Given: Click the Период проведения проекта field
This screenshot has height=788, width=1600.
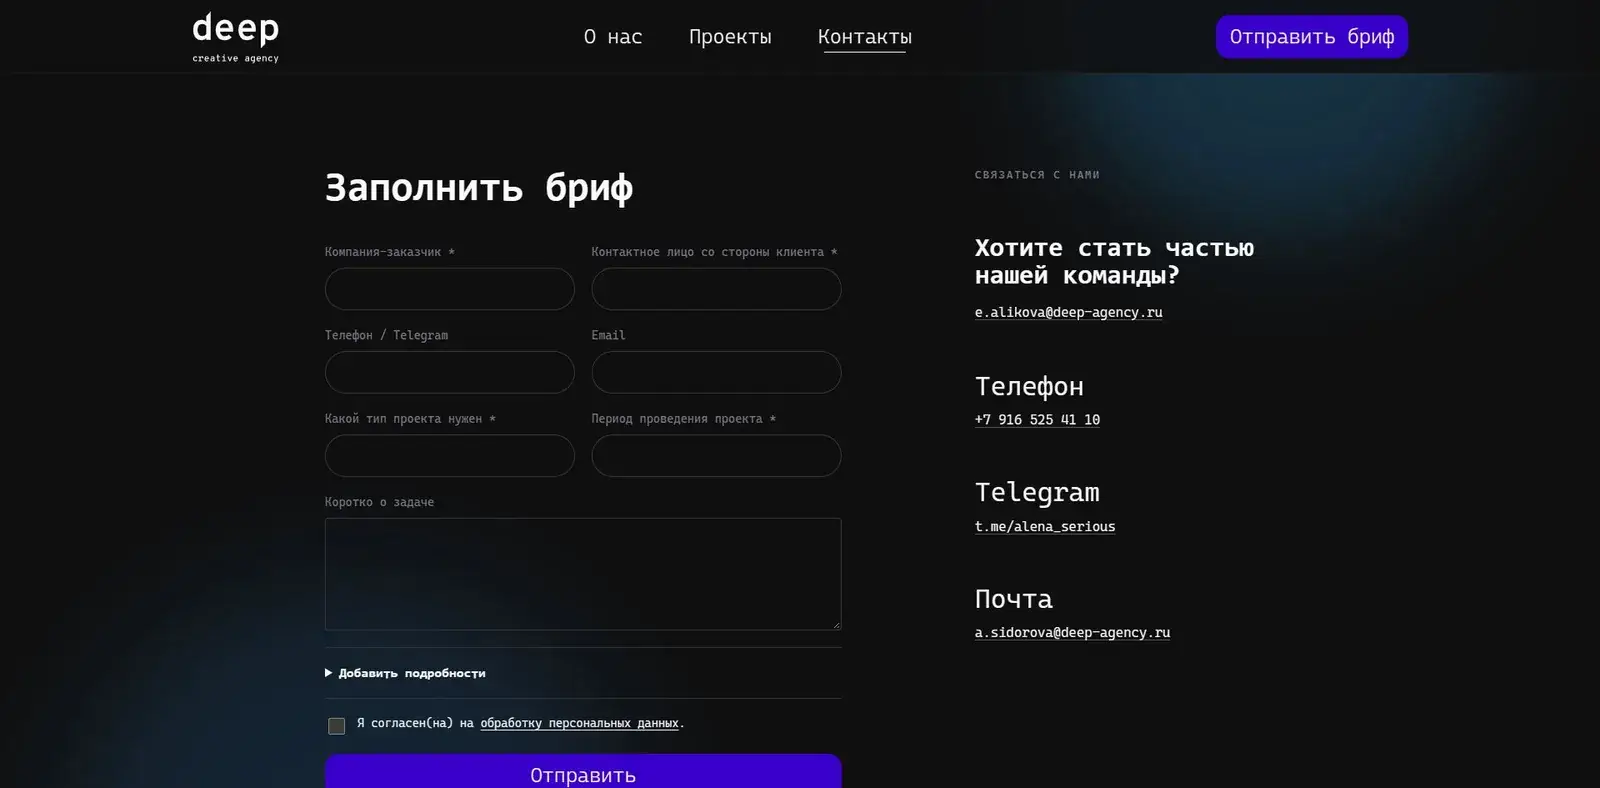Looking at the screenshot, I should tap(716, 455).
